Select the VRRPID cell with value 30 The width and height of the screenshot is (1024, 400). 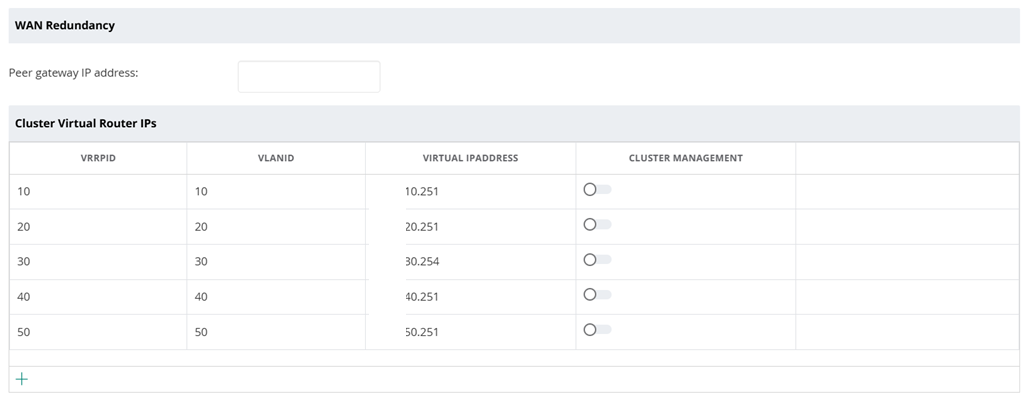(x=24, y=261)
